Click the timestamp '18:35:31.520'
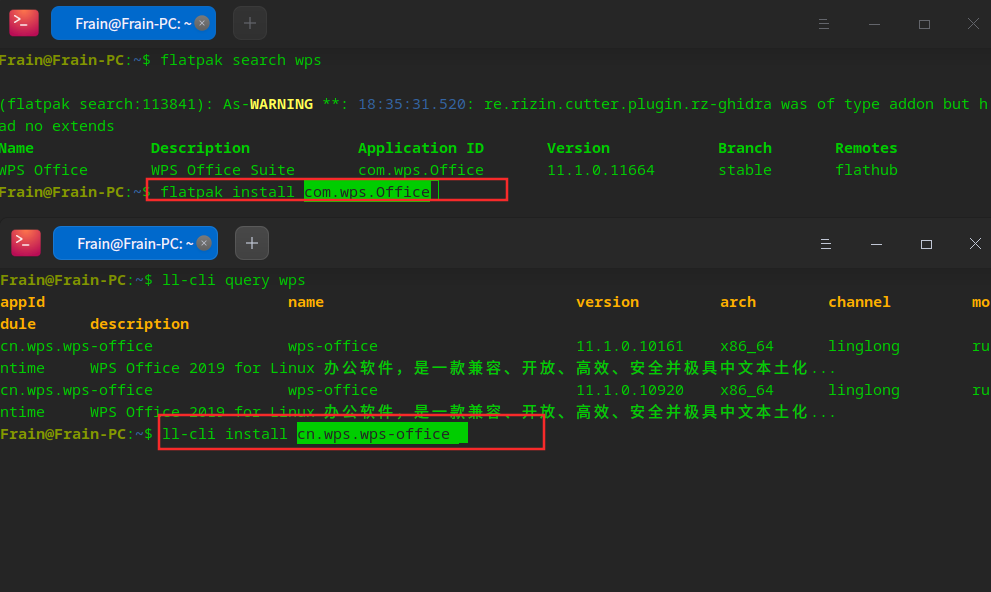Viewport: 991px width, 592px height. click(412, 104)
